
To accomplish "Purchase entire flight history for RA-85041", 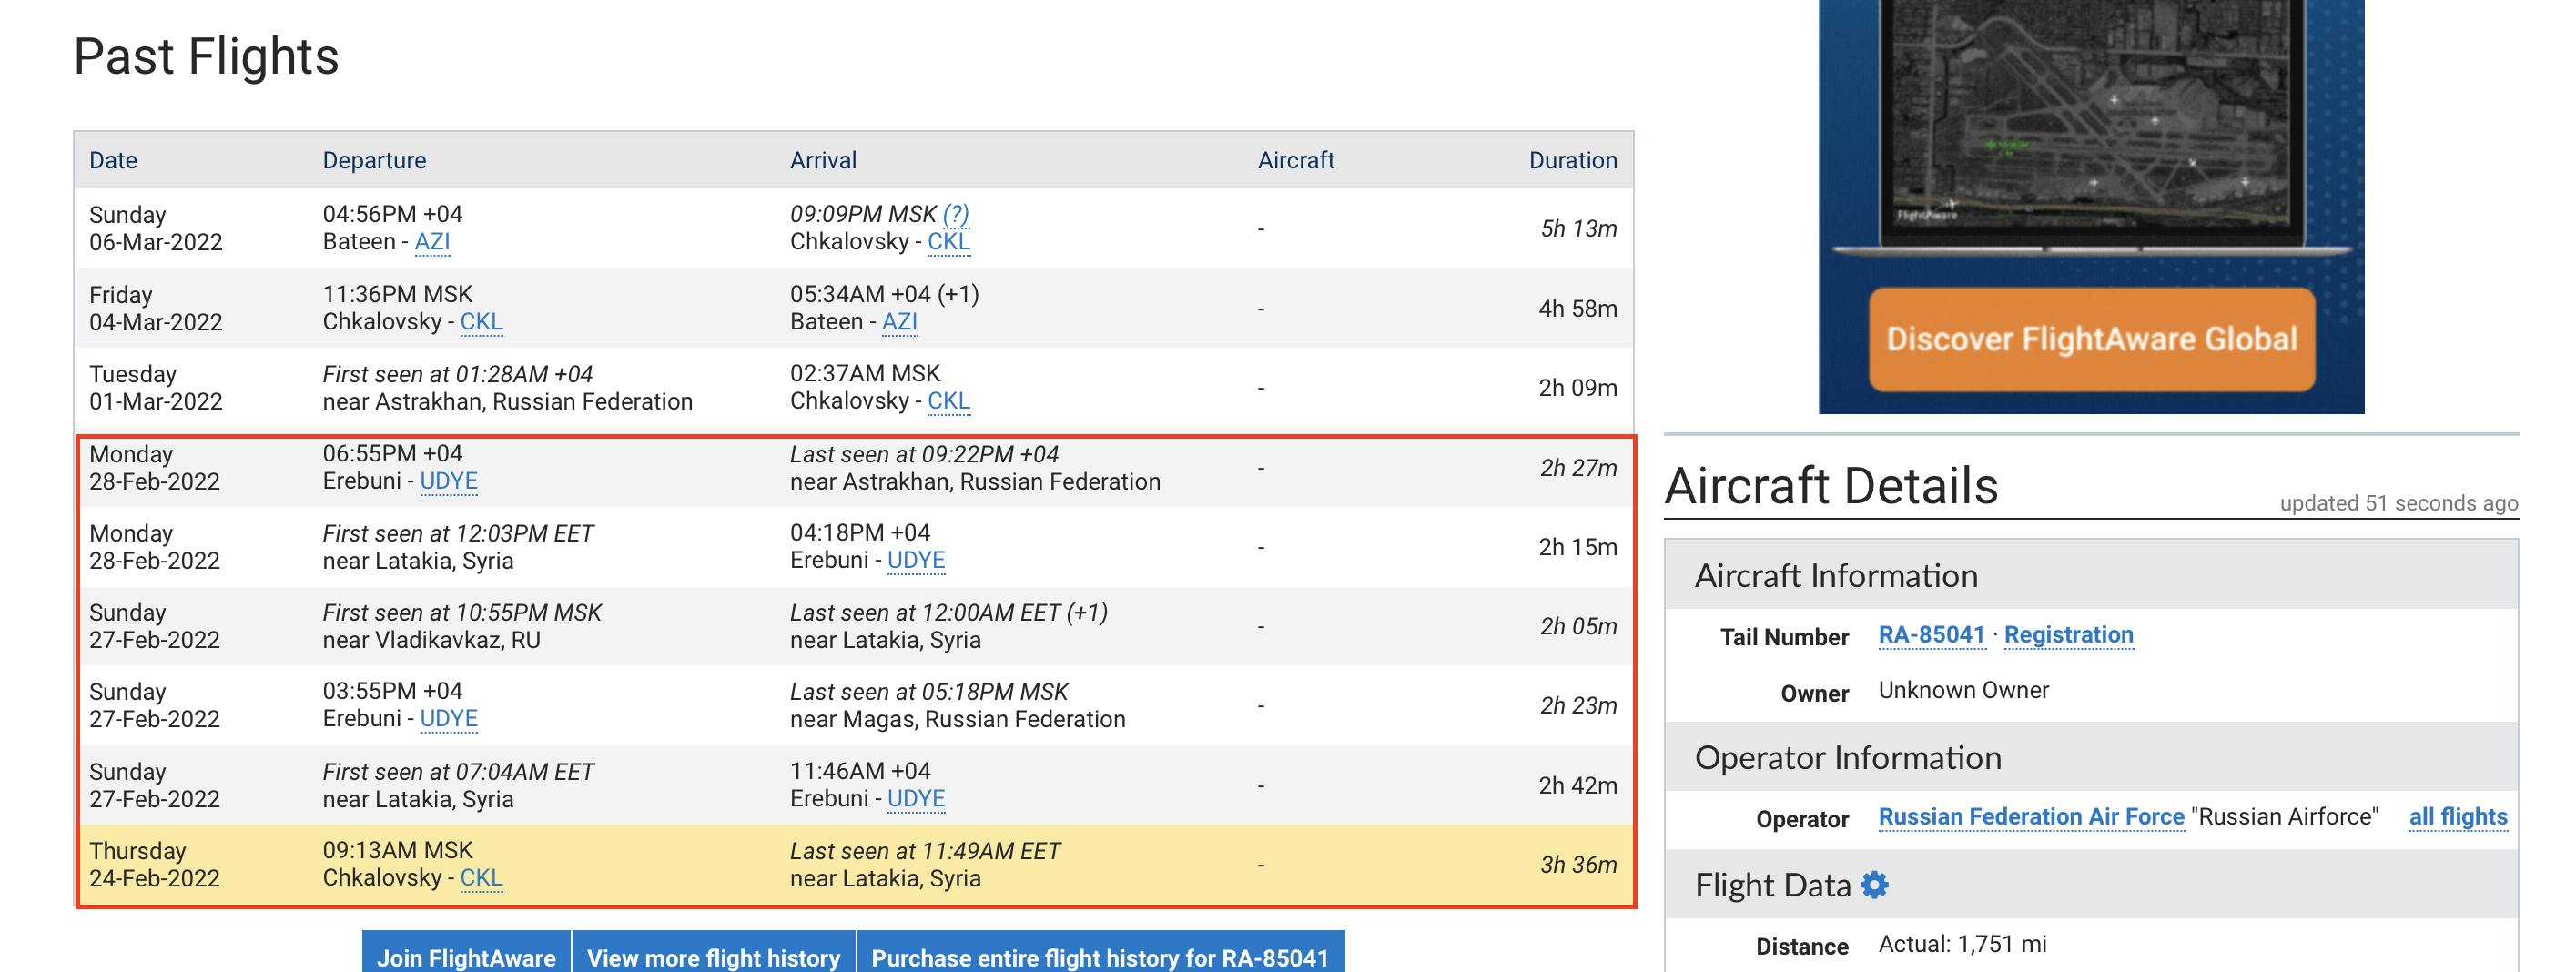I will (1099, 956).
